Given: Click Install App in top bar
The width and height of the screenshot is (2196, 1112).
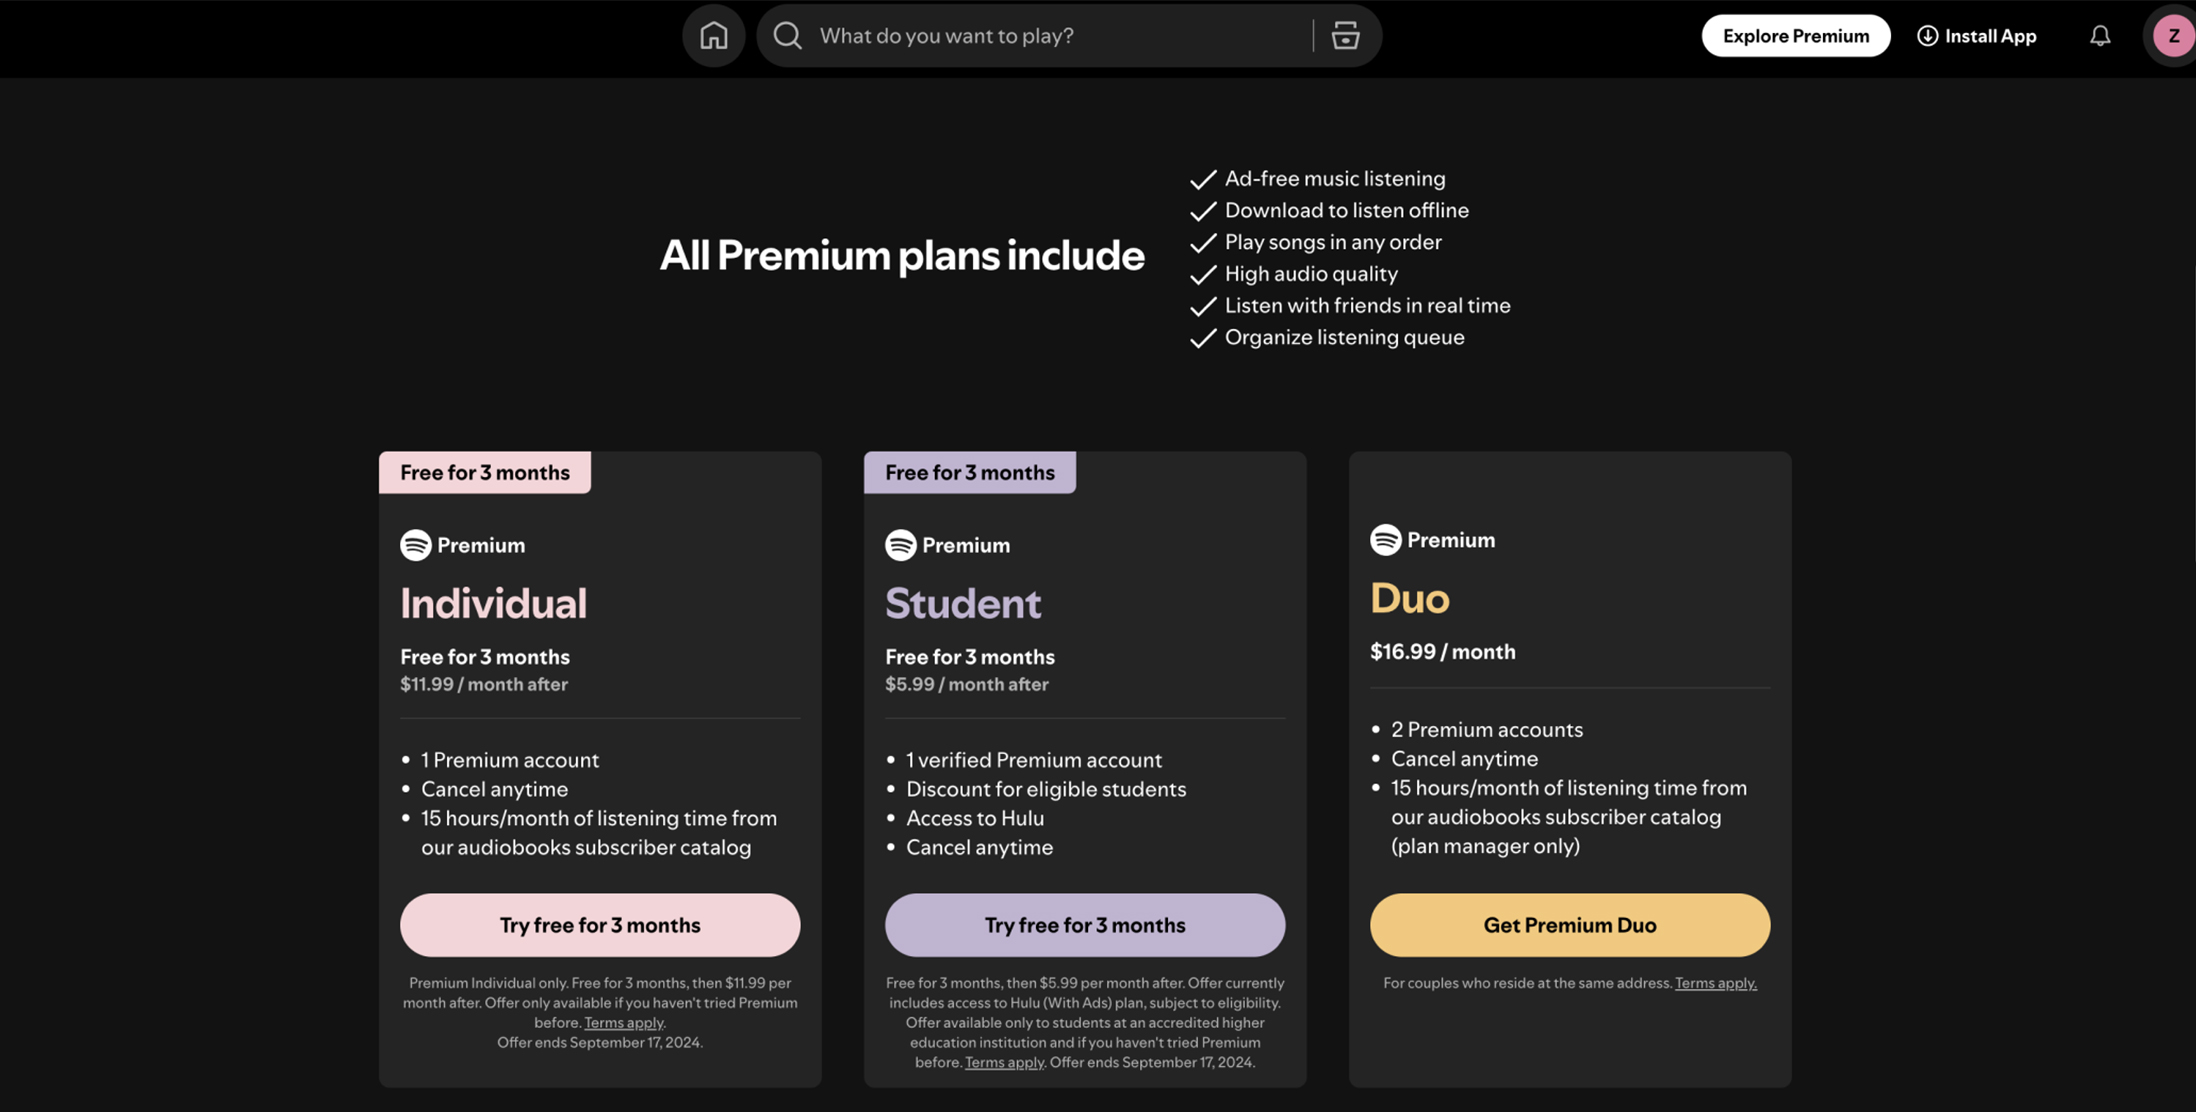Looking at the screenshot, I should [1977, 36].
